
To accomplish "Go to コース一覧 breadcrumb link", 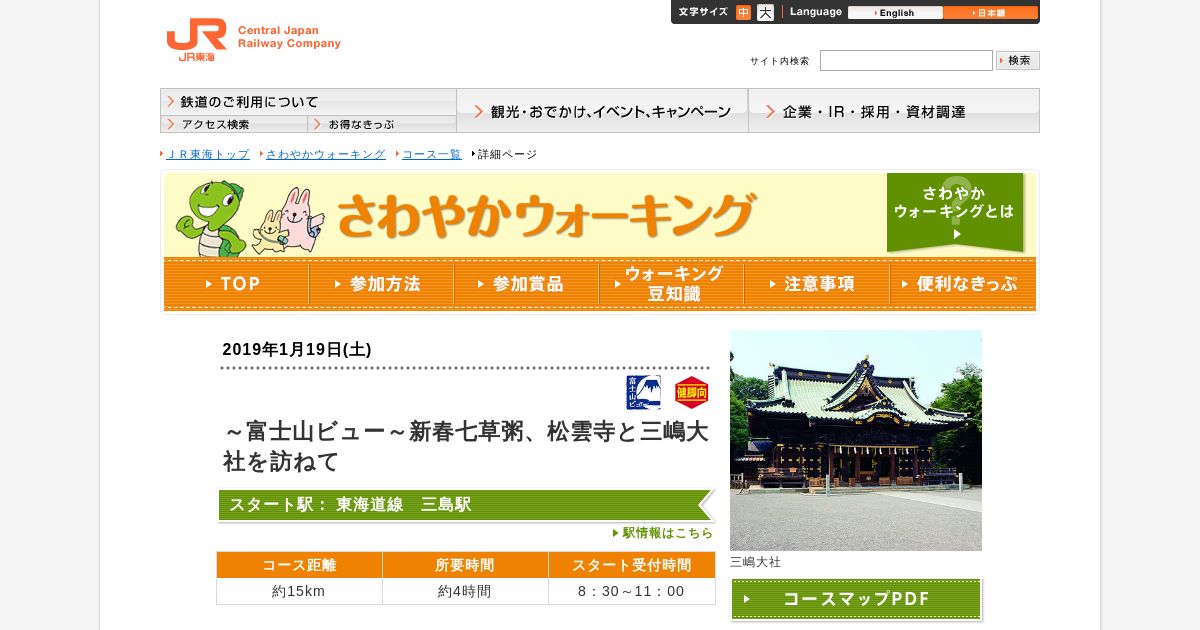I will (x=432, y=154).
